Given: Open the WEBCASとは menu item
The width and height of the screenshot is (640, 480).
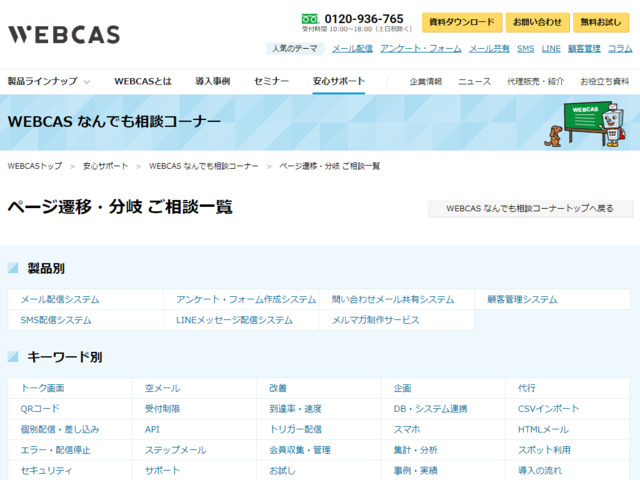Looking at the screenshot, I should (143, 81).
